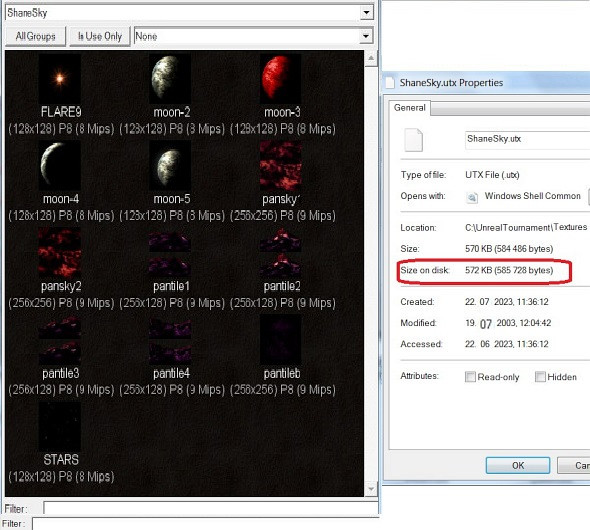Viewport: 590px width, 530px height.
Task: Click the 'moon-3' texture name label
Action: point(282,112)
